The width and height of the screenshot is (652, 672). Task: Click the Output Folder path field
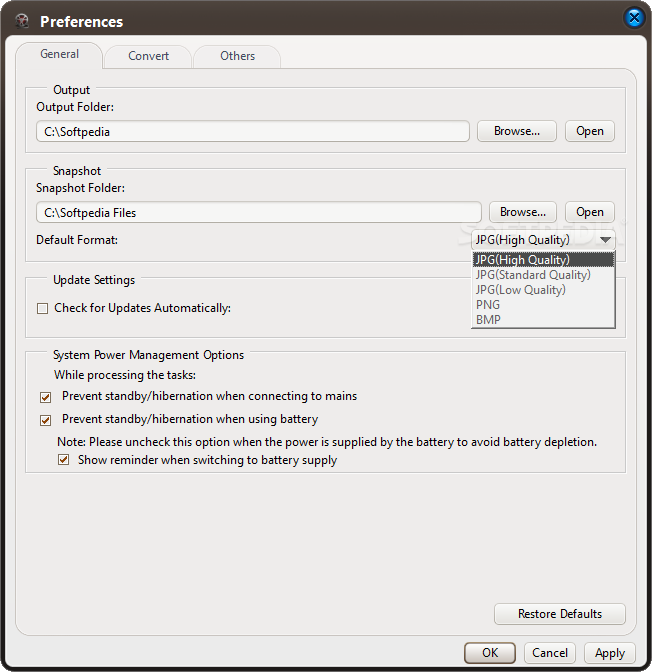click(252, 131)
